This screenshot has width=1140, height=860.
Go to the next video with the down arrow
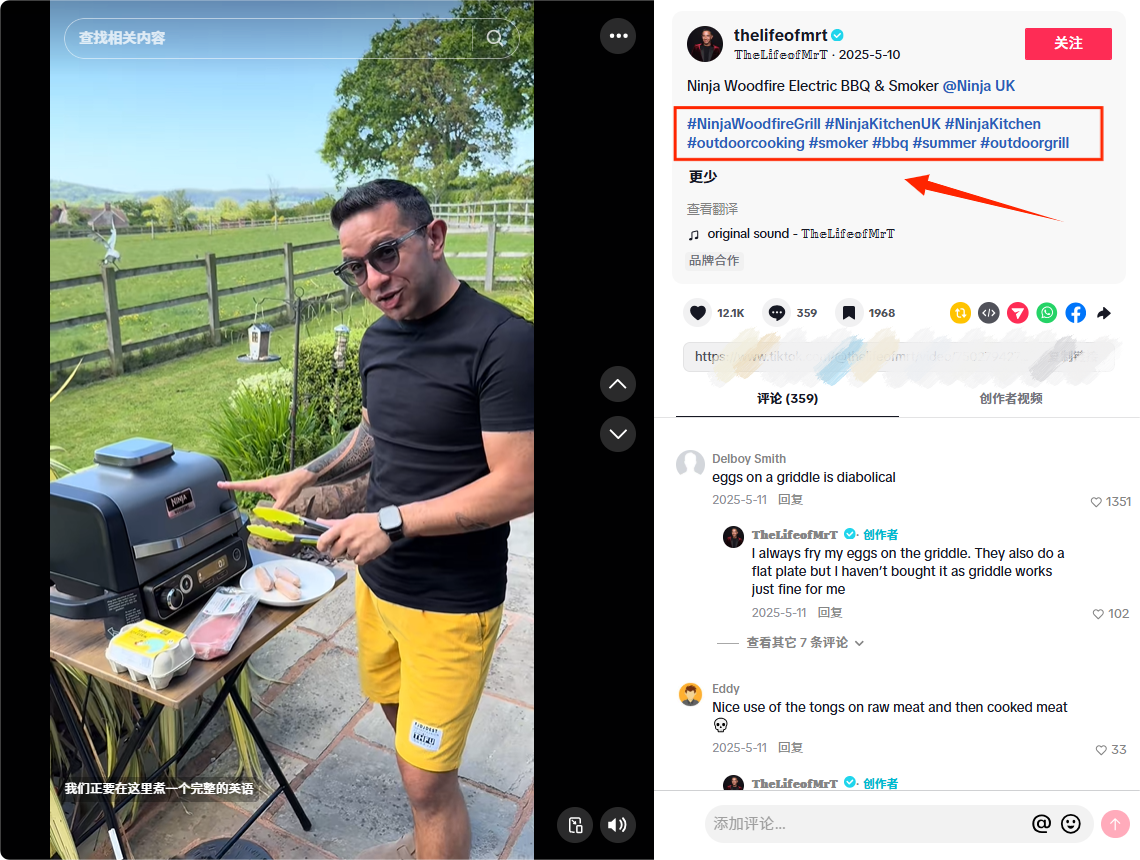click(618, 434)
